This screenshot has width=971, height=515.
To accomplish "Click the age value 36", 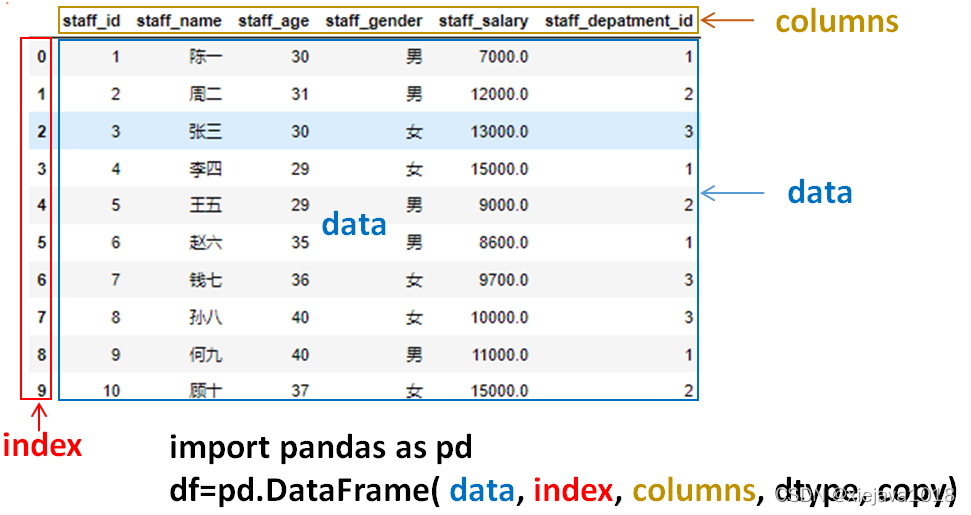I will tap(300, 280).
